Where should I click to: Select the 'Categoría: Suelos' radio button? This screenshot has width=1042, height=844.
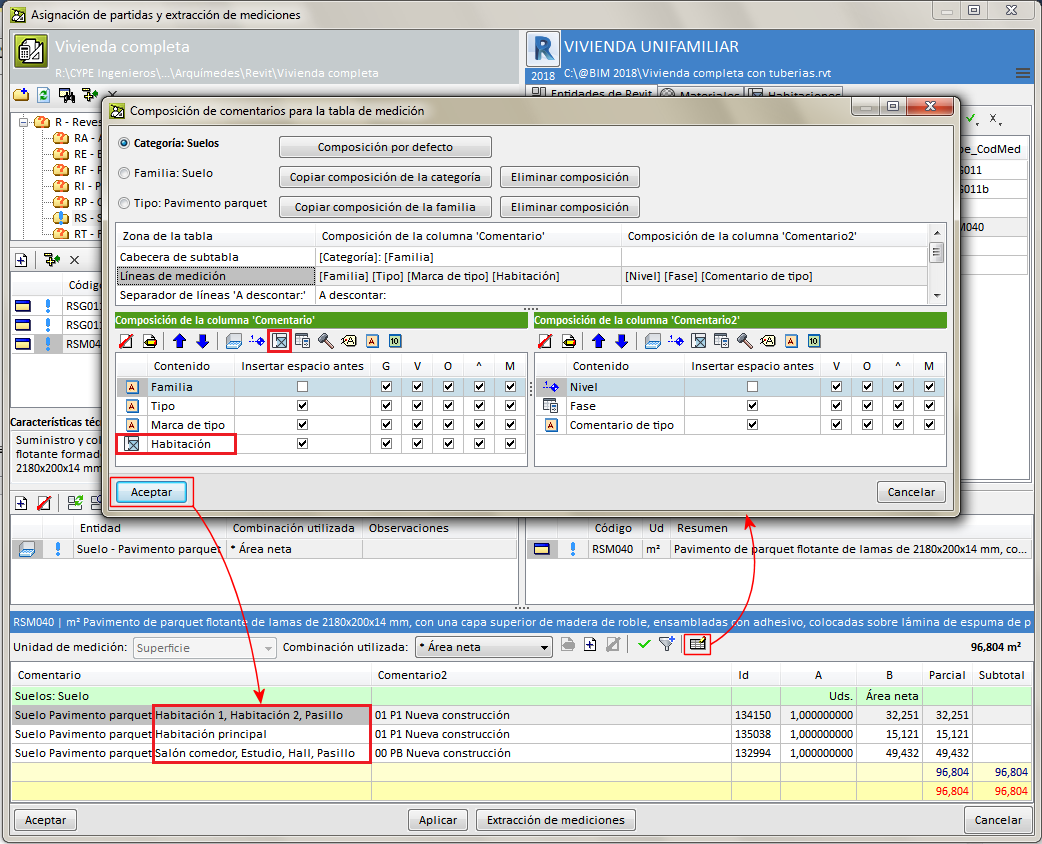tap(124, 144)
